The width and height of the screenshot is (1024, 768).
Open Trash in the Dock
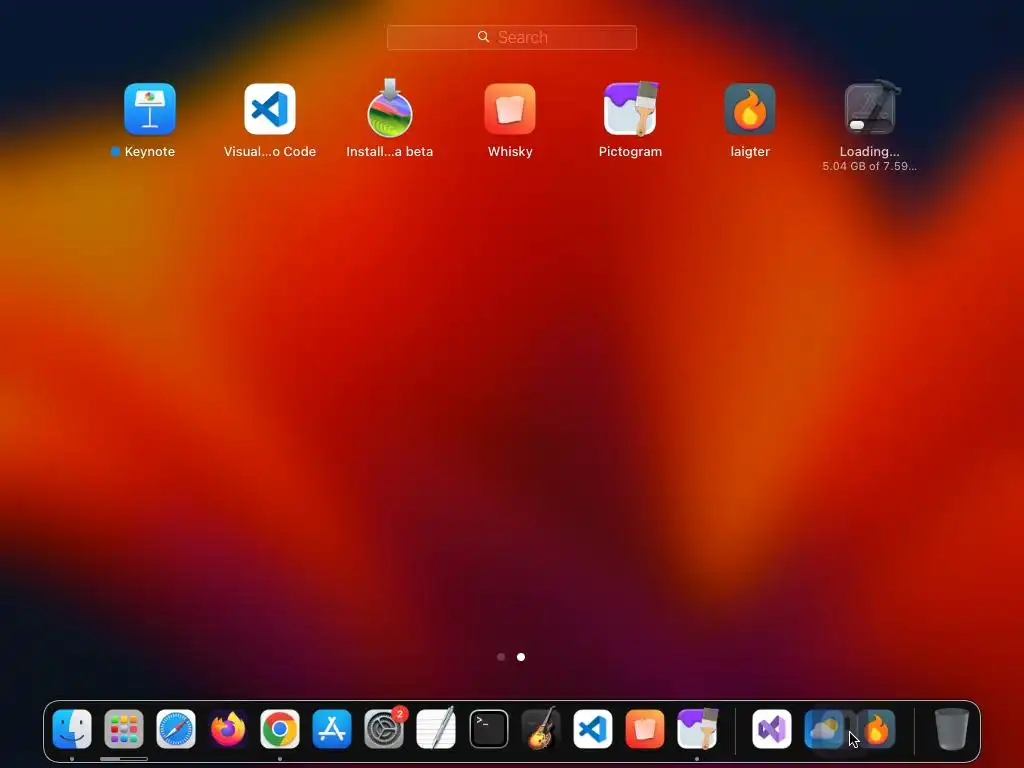952,729
